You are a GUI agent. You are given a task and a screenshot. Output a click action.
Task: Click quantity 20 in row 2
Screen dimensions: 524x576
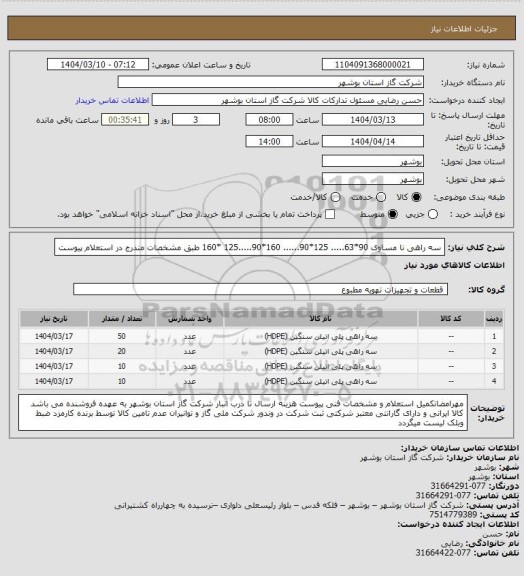coord(122,352)
